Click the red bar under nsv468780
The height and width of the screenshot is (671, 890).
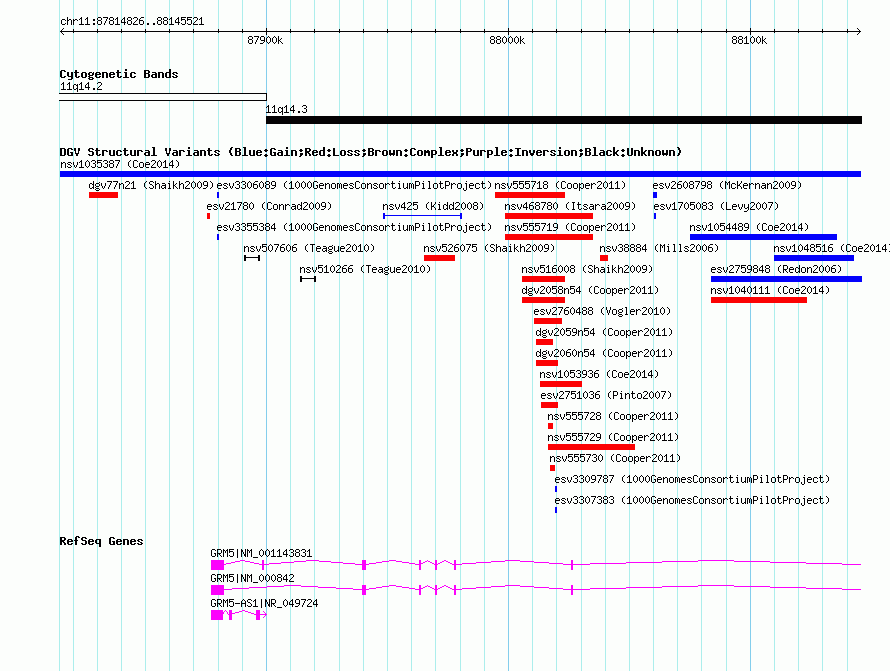click(549, 216)
